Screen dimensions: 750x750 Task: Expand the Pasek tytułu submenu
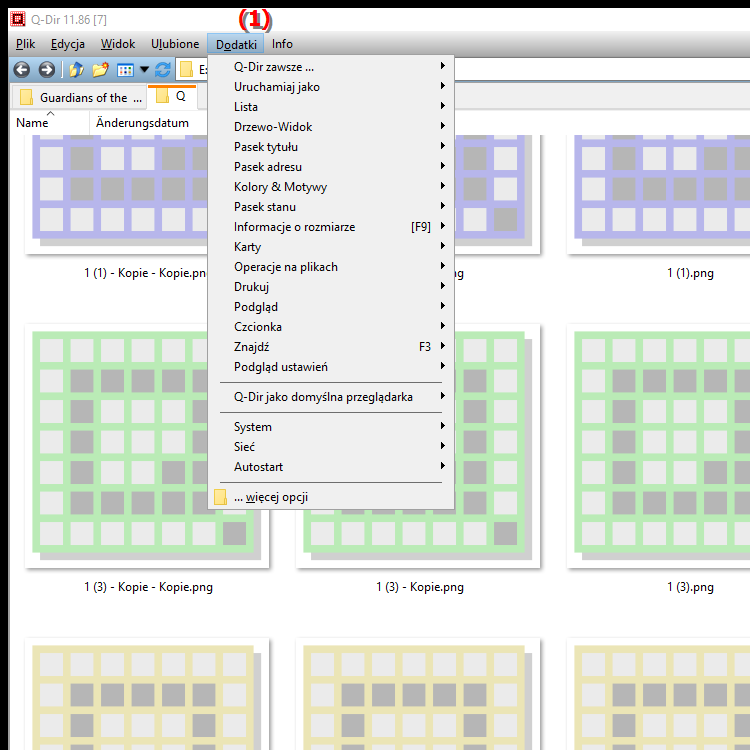coord(331,147)
